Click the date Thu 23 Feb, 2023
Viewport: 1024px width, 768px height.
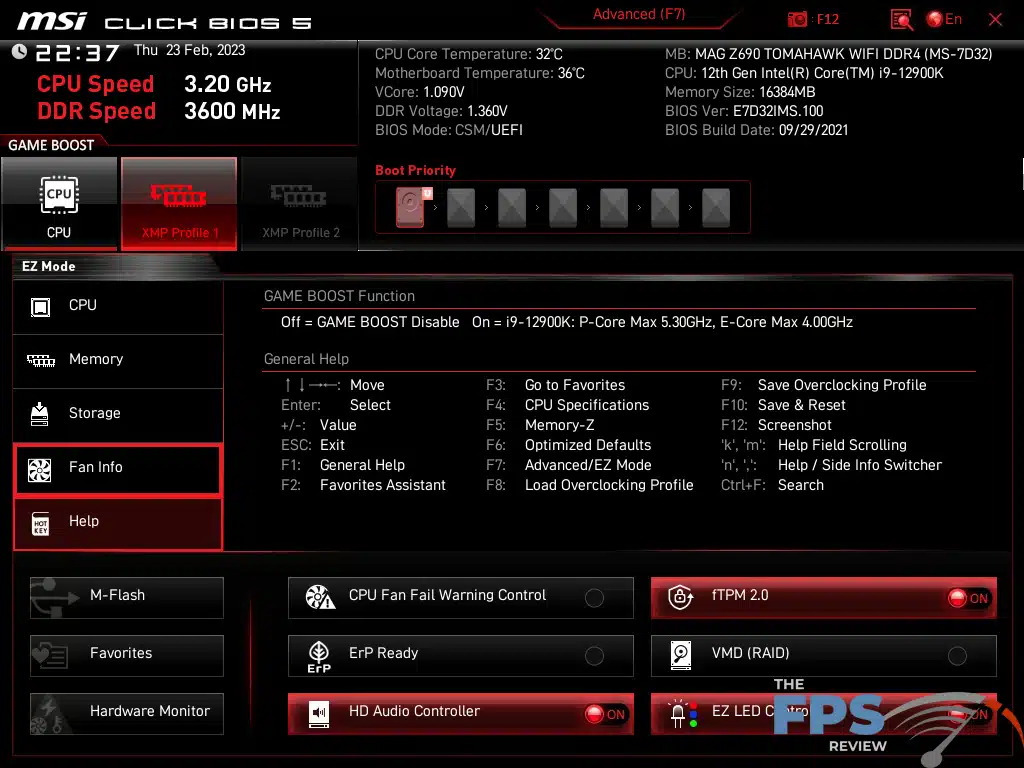coord(189,50)
